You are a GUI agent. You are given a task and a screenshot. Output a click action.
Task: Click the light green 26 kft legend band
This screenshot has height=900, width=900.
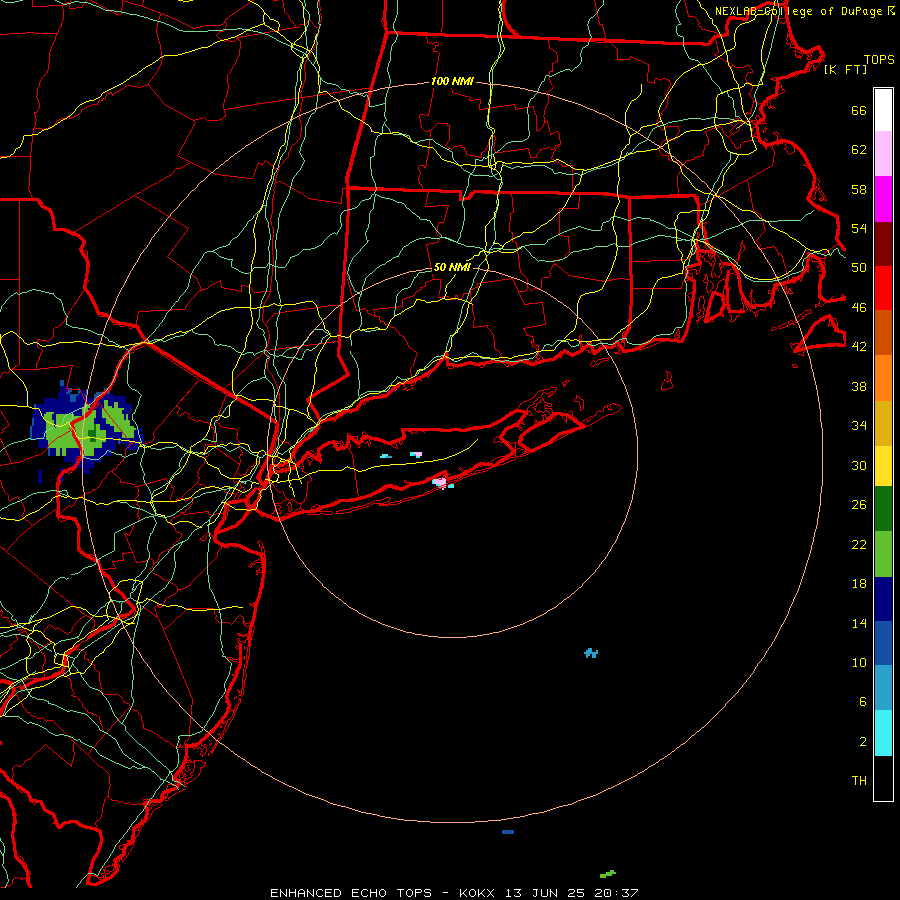click(883, 554)
